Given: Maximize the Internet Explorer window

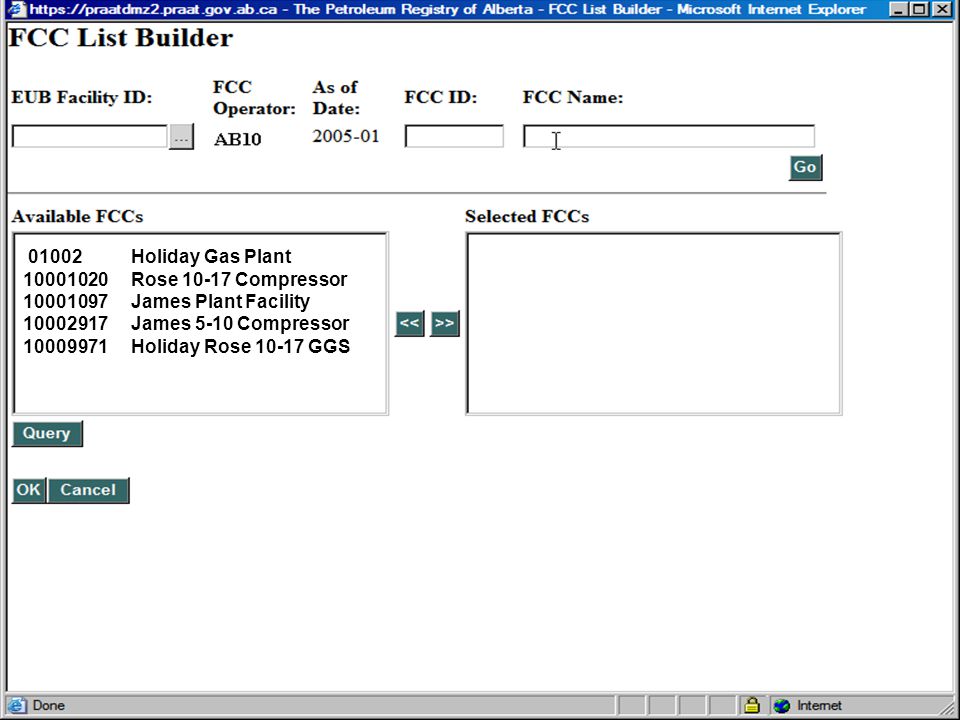Looking at the screenshot, I should tap(919, 9).
